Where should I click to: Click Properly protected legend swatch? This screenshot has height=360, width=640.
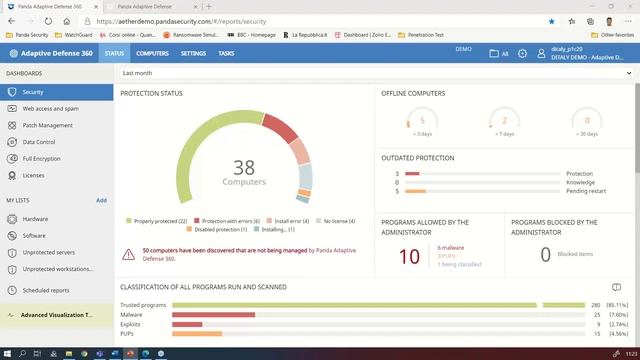(x=129, y=221)
